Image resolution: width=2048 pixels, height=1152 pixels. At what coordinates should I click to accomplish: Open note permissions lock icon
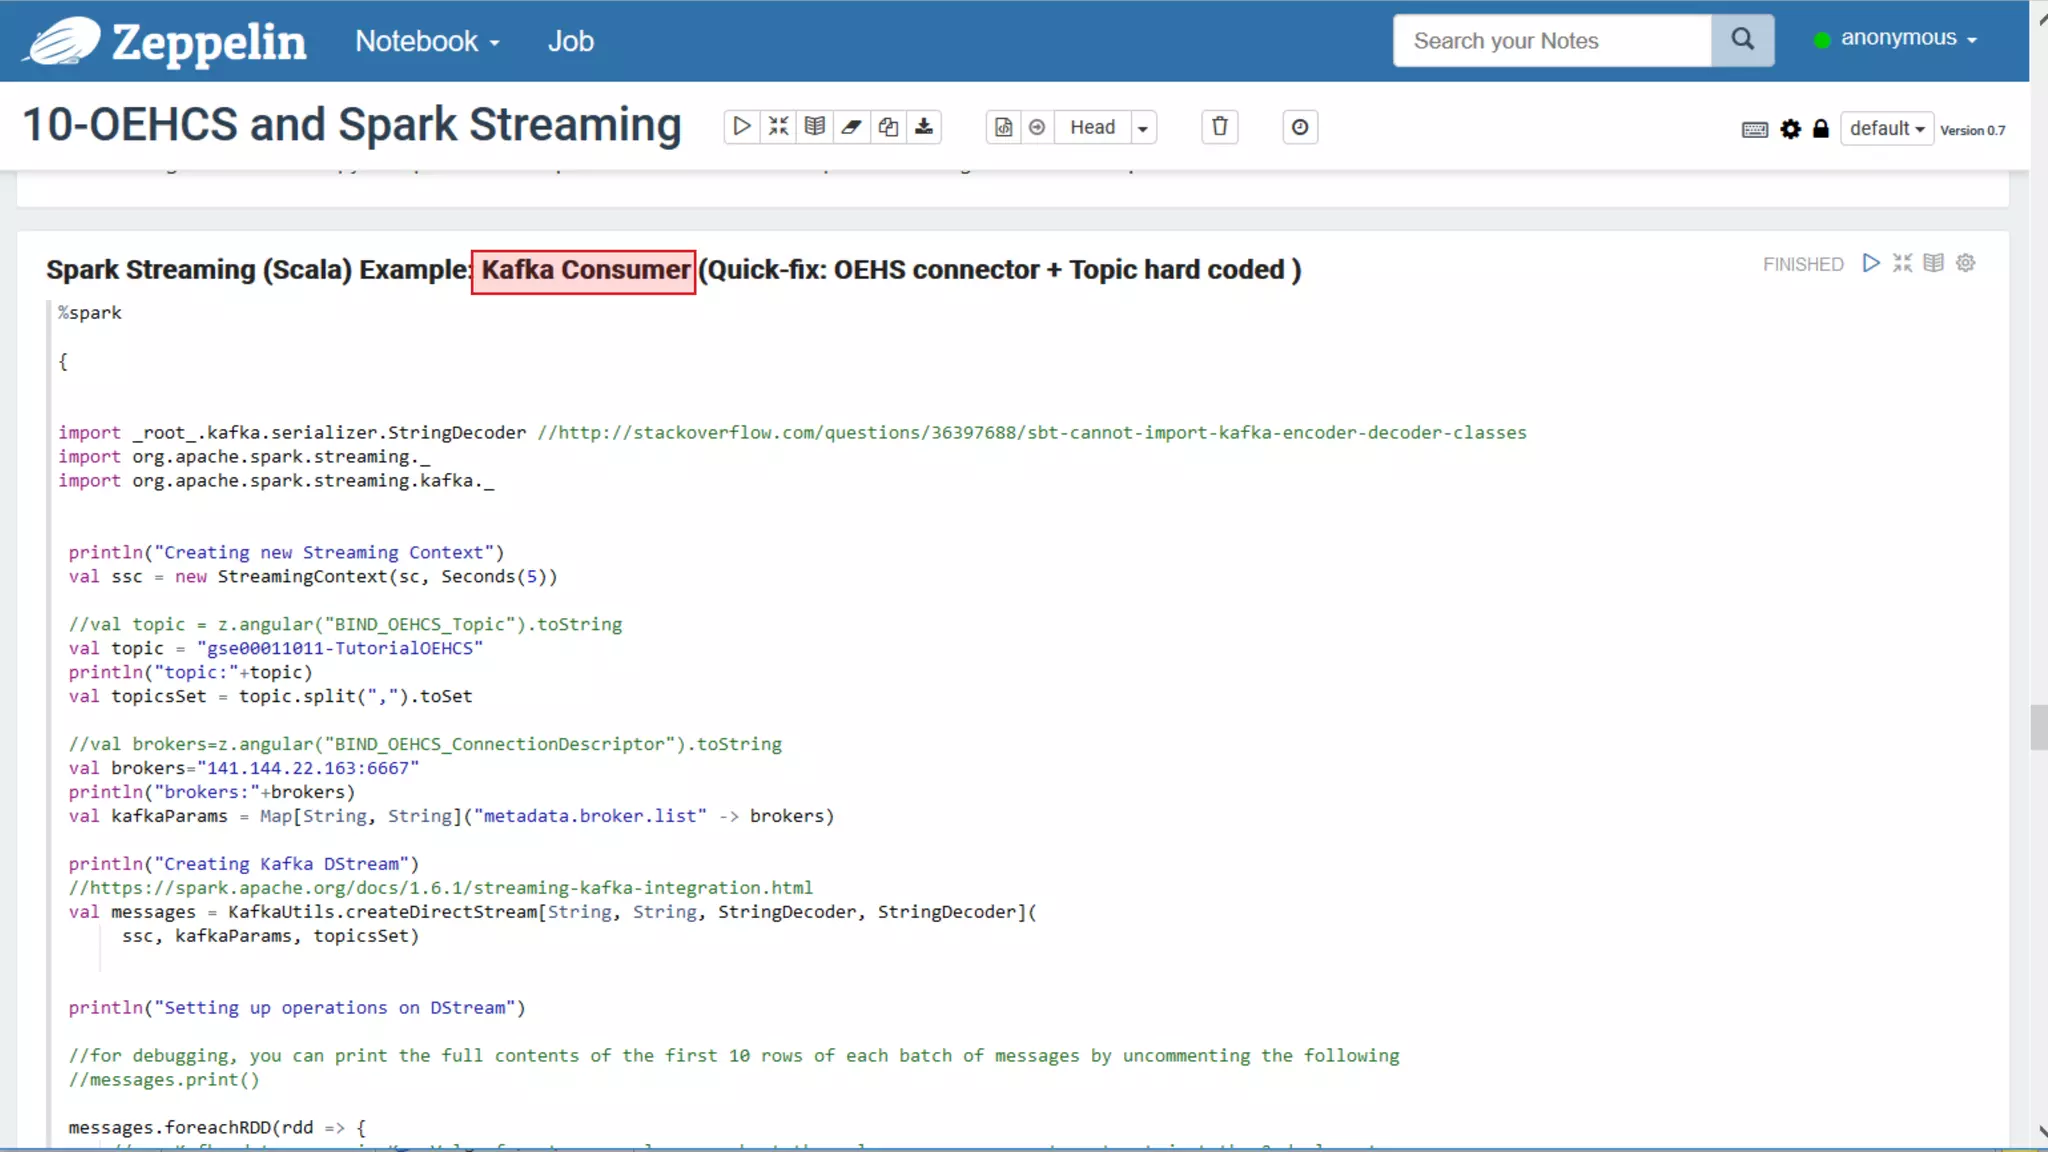point(1821,129)
